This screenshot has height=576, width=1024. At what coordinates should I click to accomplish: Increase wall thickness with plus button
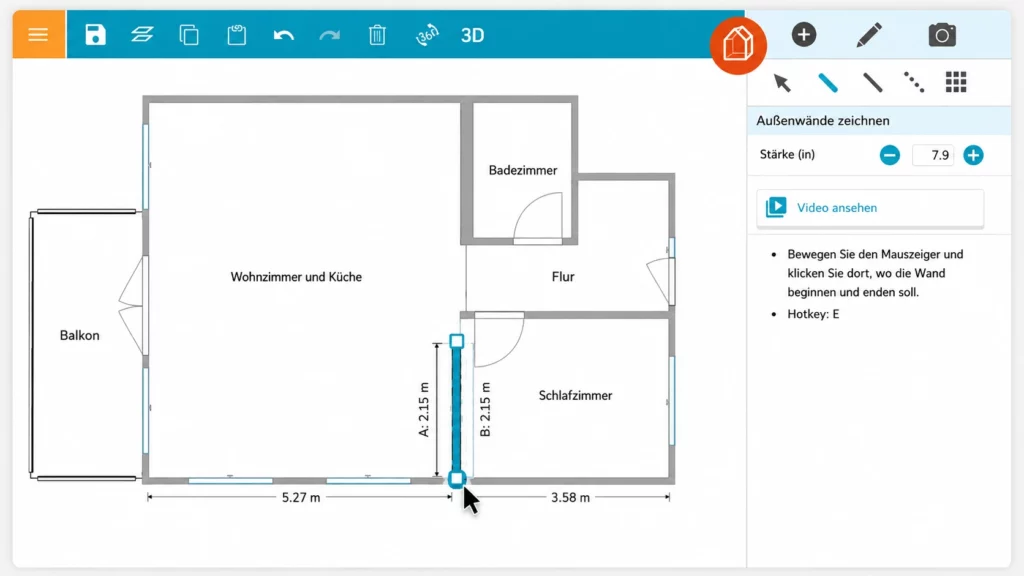[973, 155]
